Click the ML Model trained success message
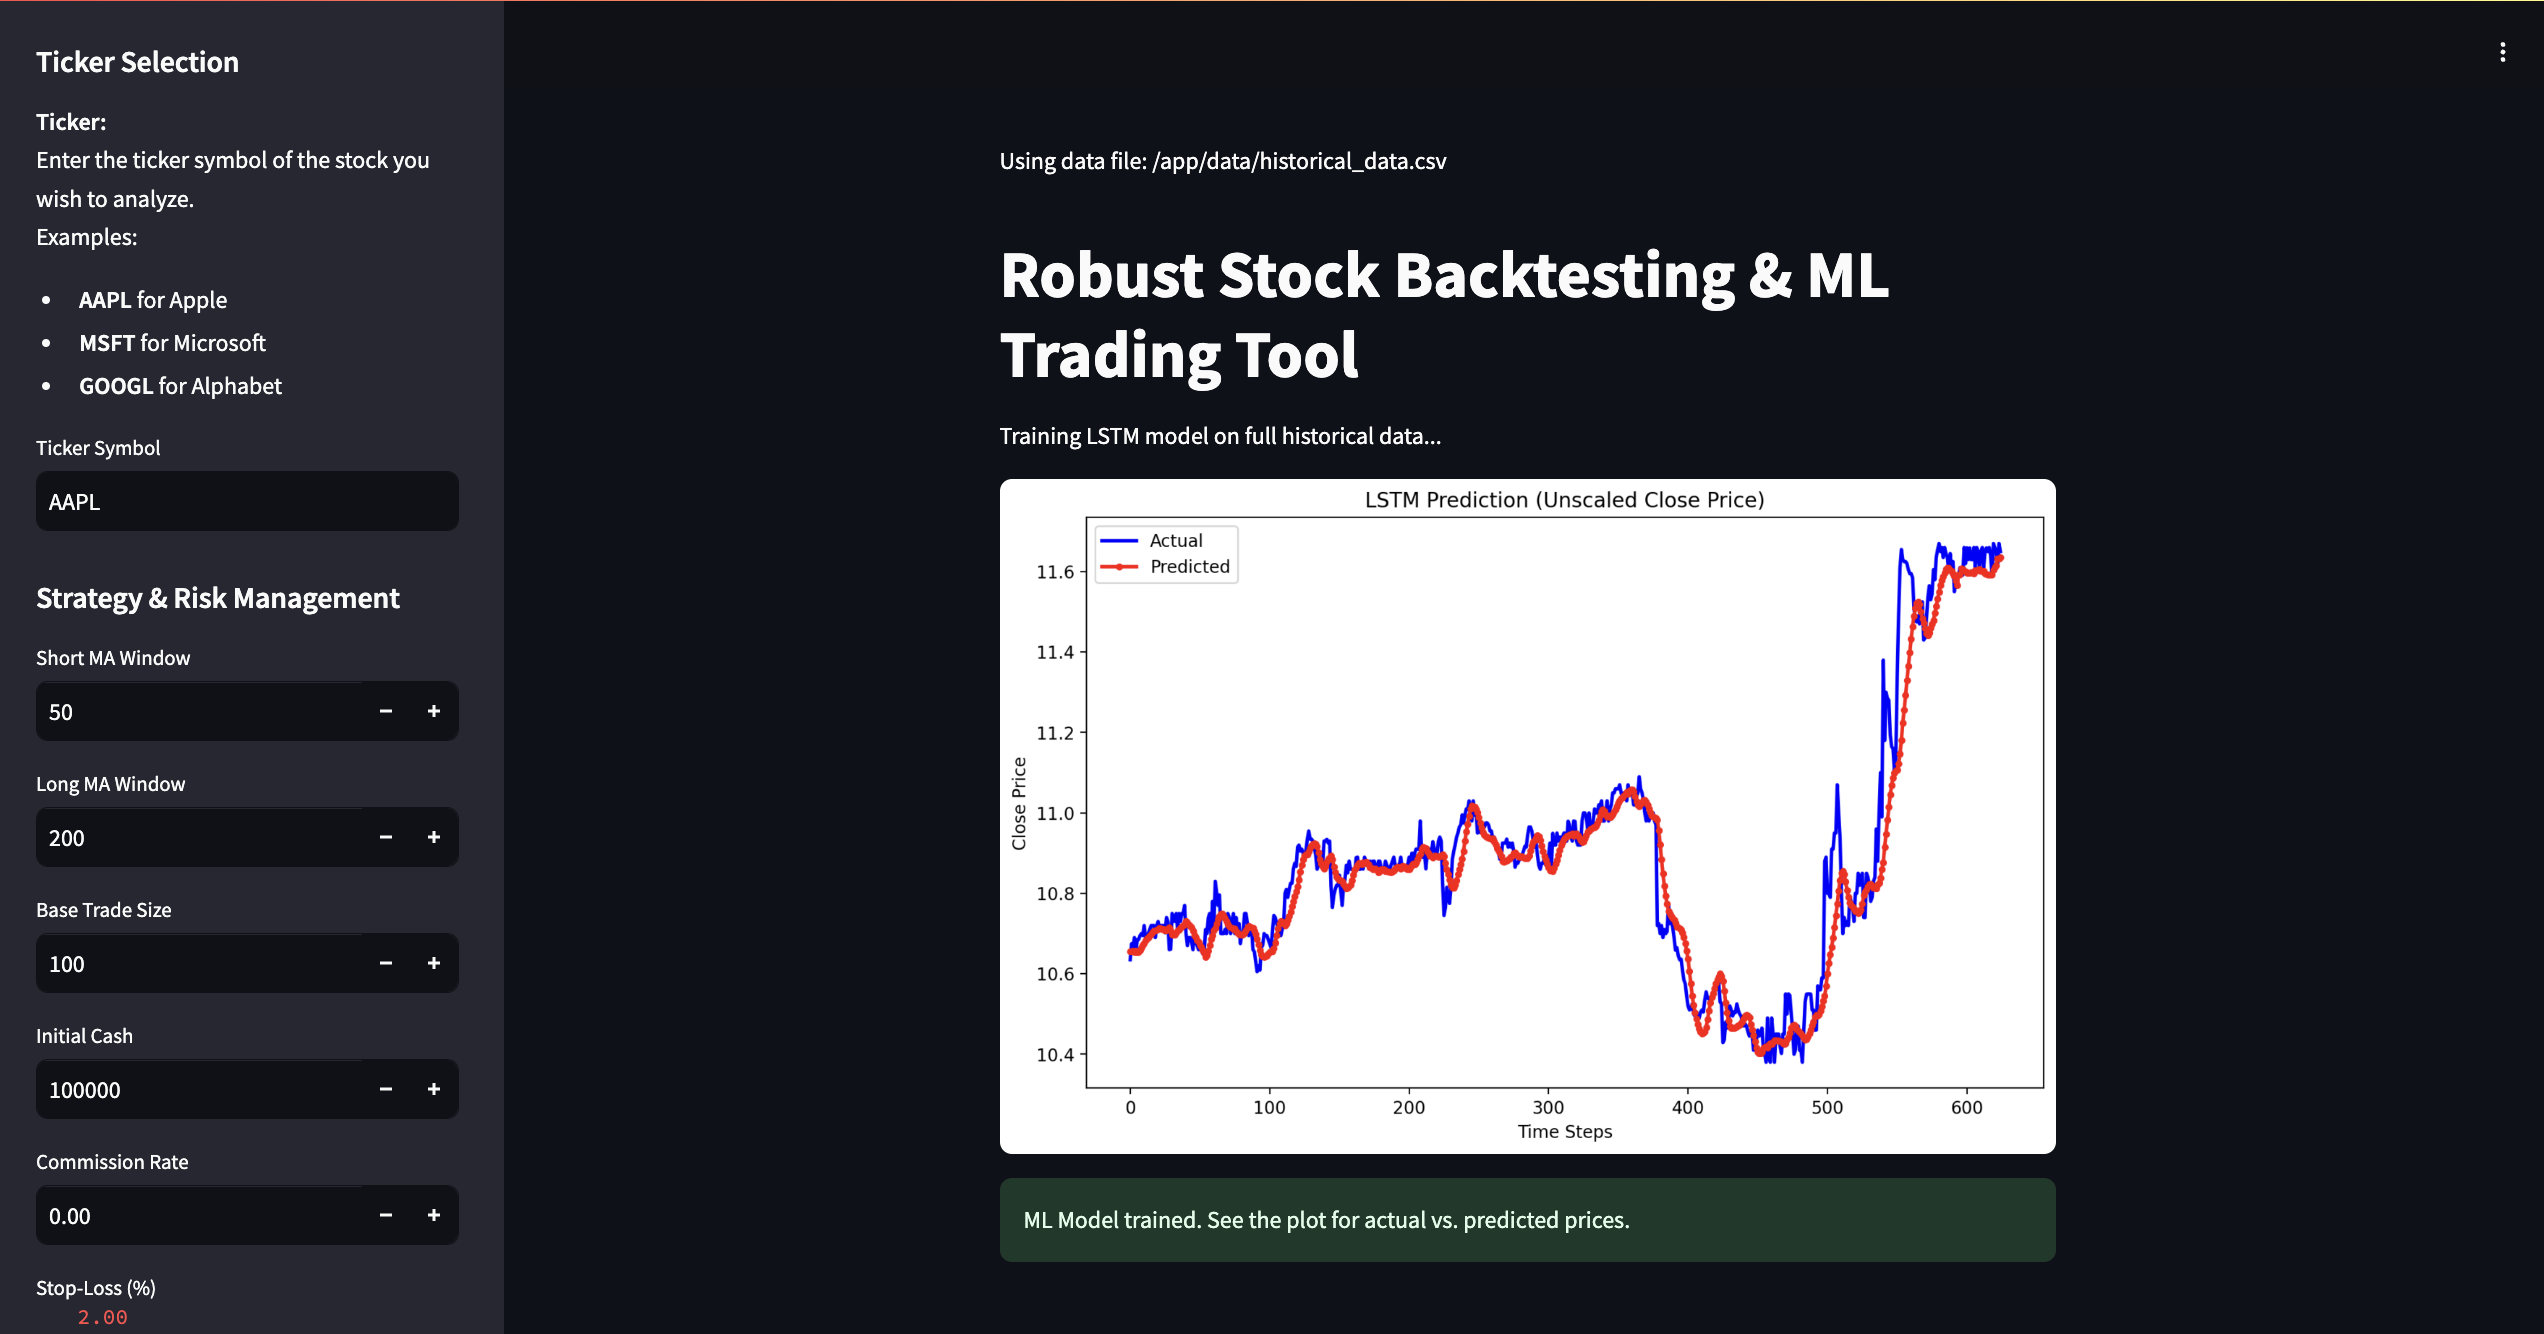The width and height of the screenshot is (2544, 1334). pyautogui.click(x=1527, y=1220)
